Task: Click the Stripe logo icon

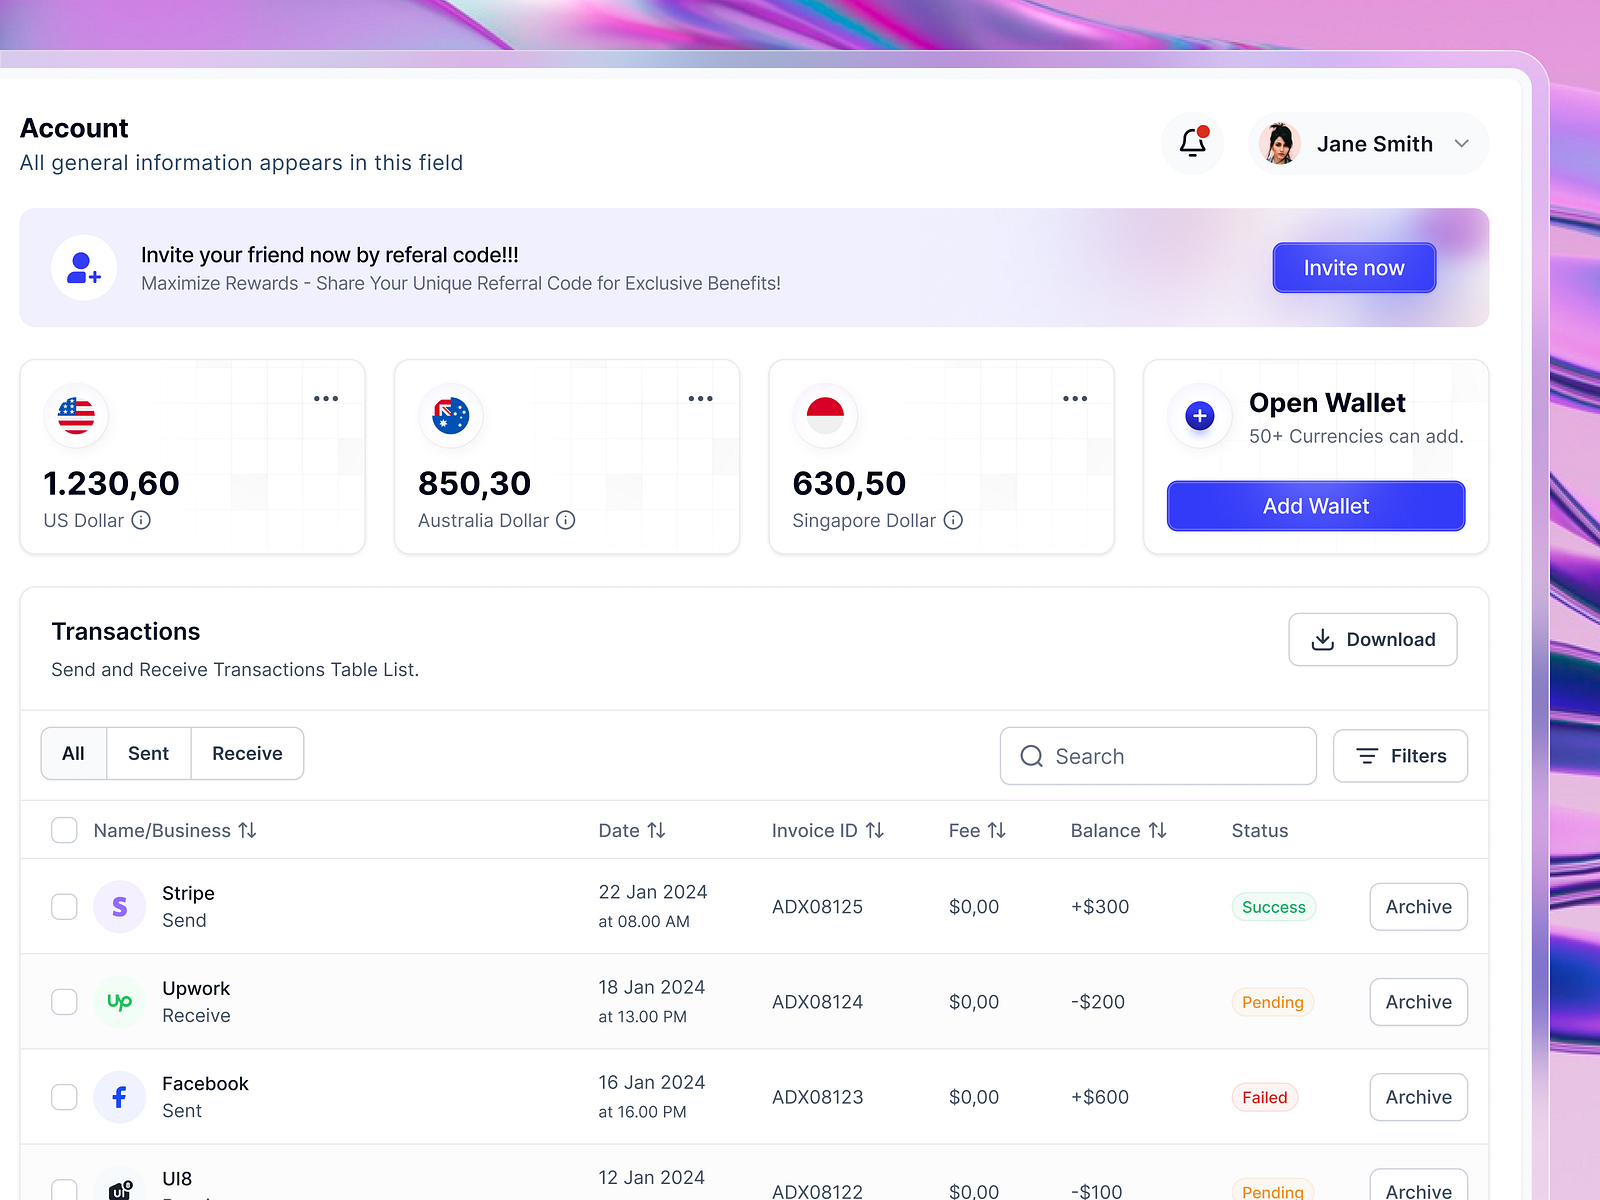Action: click(x=120, y=906)
